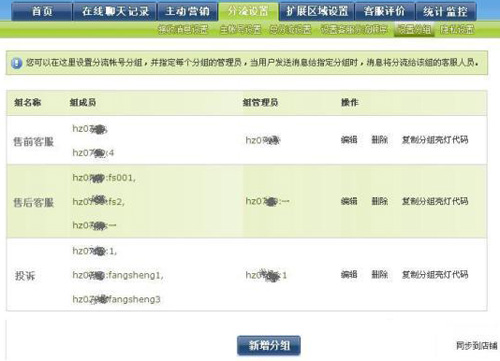Select the 售后客服 group name
Viewport: 500px width, 361px height.
click(33, 203)
